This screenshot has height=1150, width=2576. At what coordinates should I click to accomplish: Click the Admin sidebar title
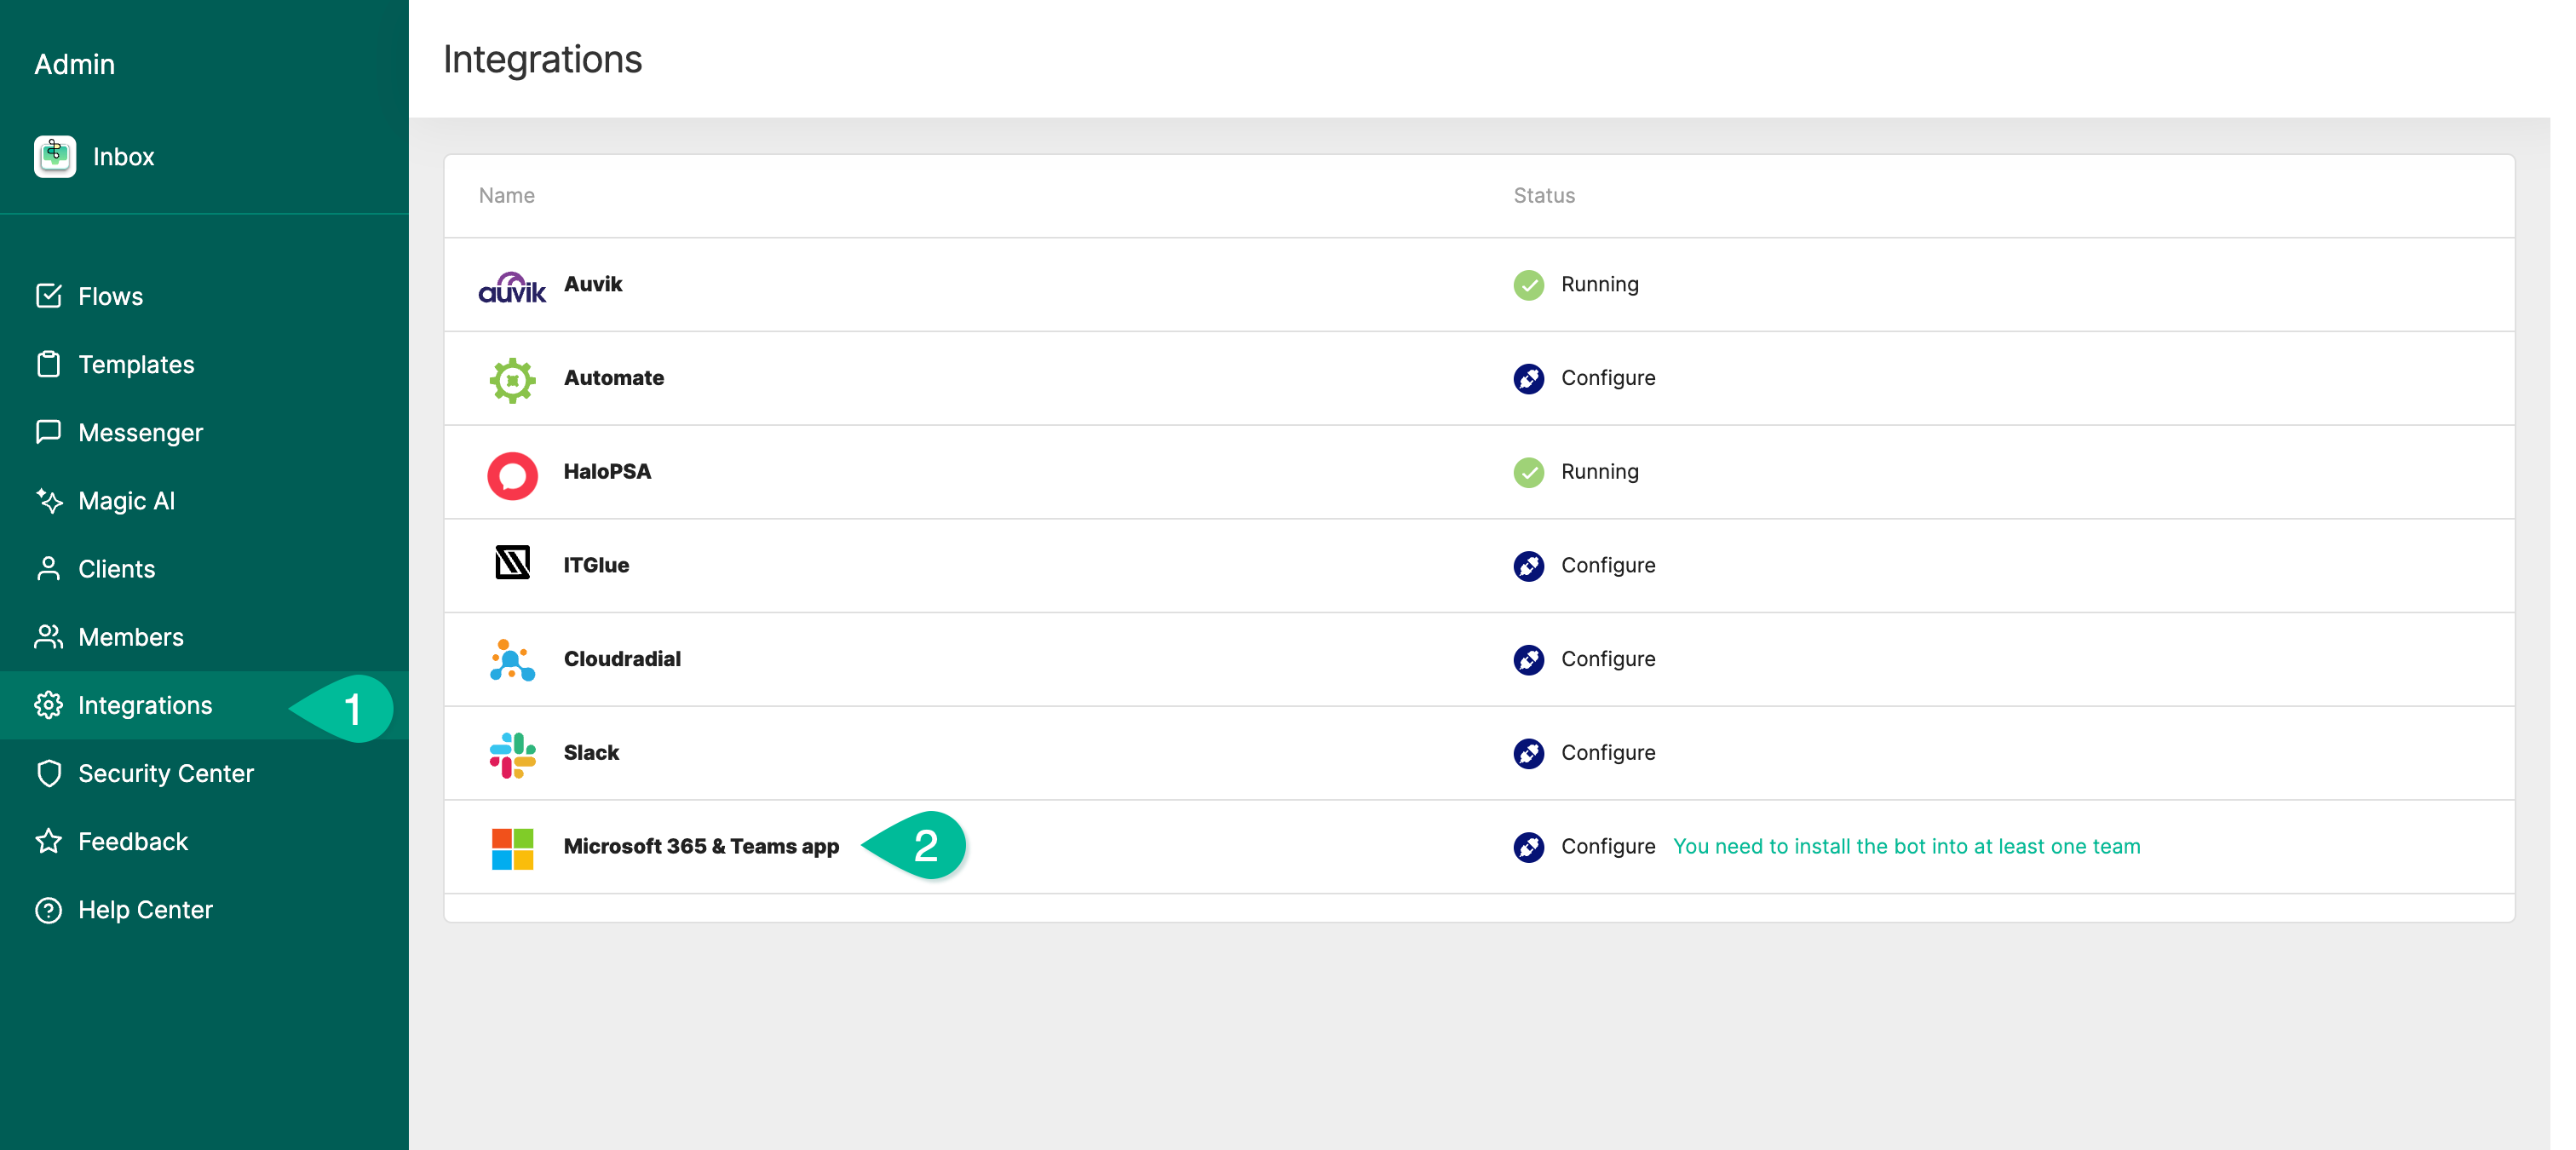74,64
